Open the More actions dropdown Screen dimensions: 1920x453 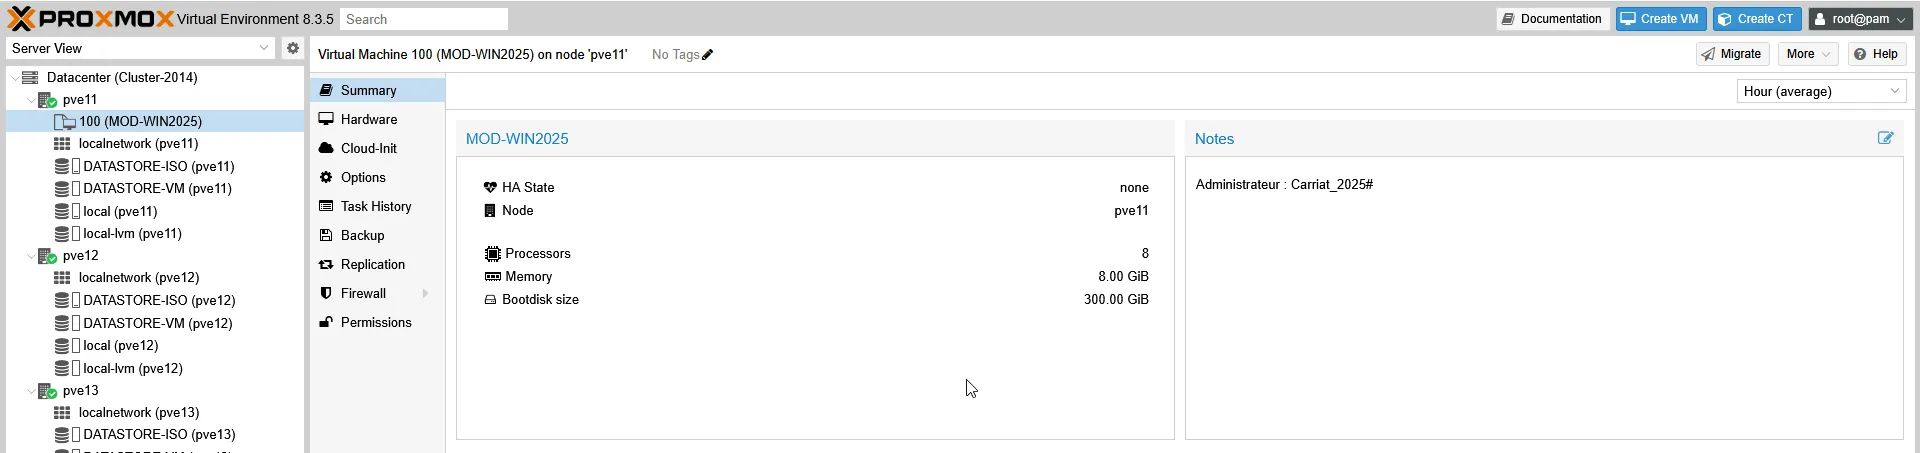[x=1808, y=54]
